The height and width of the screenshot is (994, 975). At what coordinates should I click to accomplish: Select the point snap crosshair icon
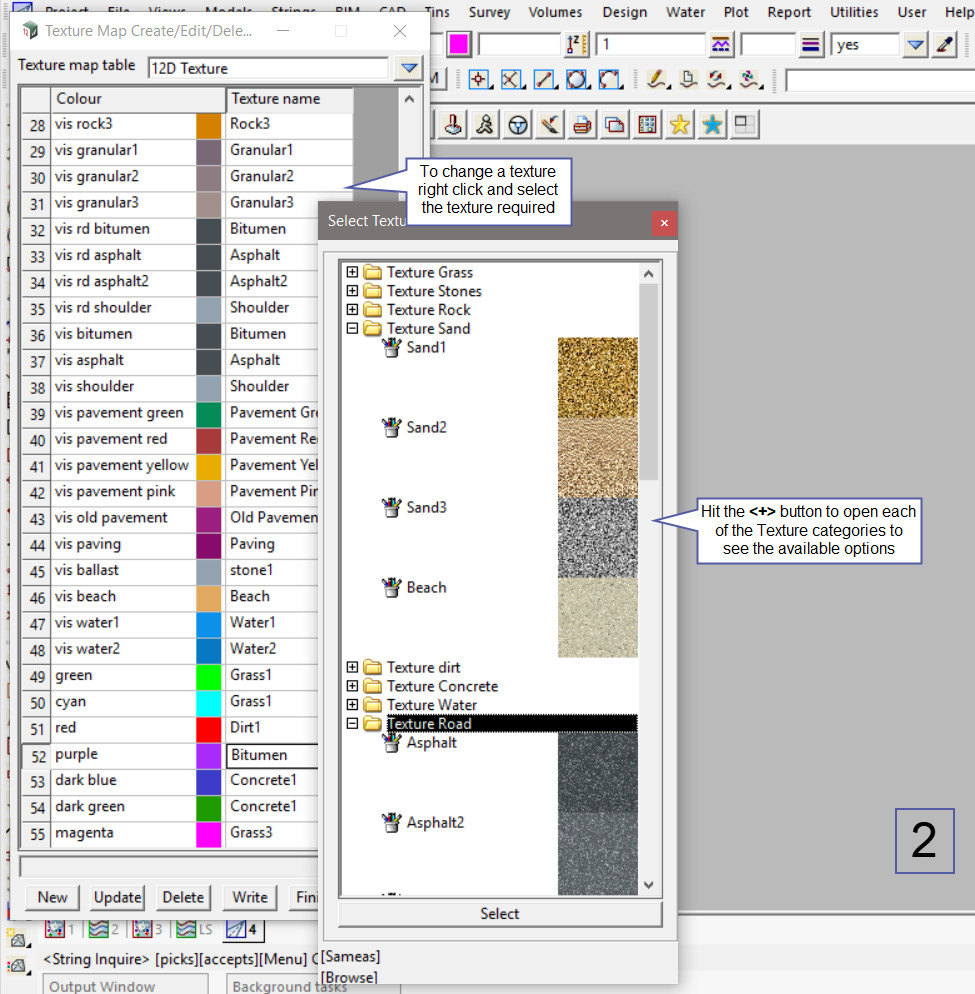tap(479, 80)
